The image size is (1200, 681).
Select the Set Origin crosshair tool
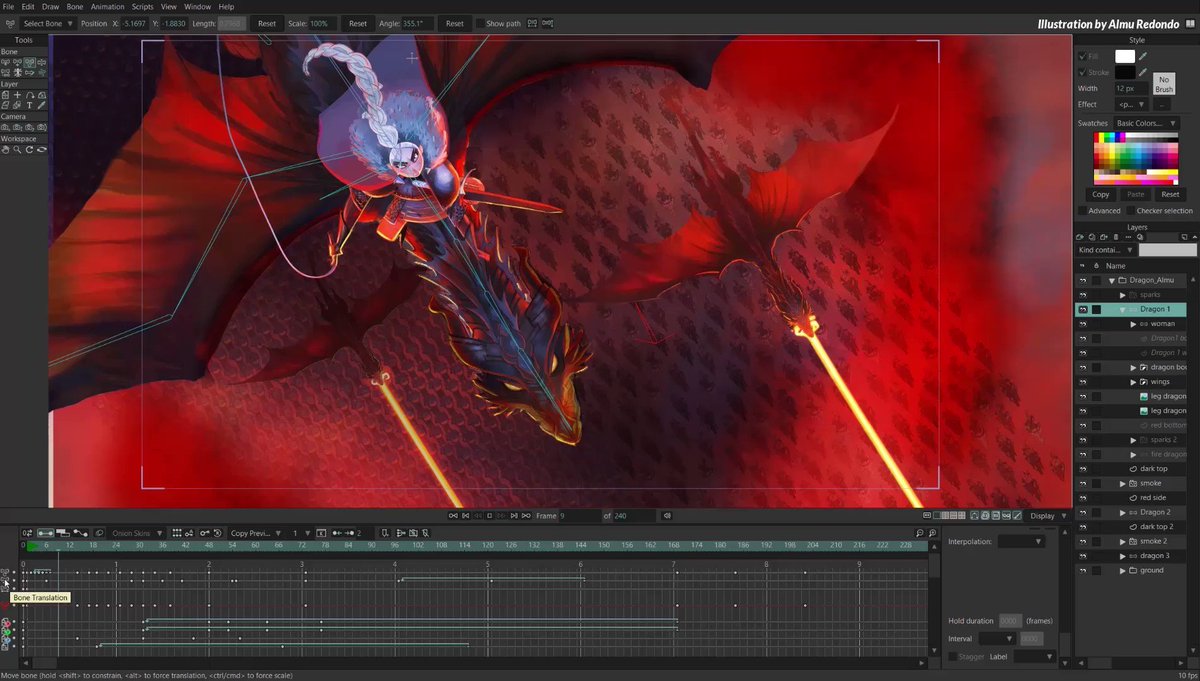[17, 95]
